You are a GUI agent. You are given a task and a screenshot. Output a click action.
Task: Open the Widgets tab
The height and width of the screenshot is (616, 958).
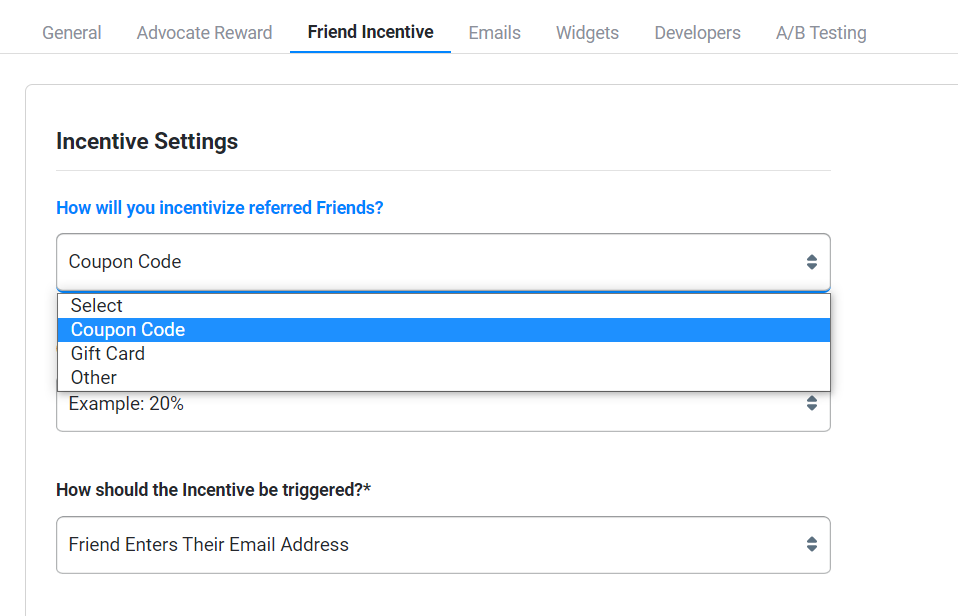(x=587, y=33)
